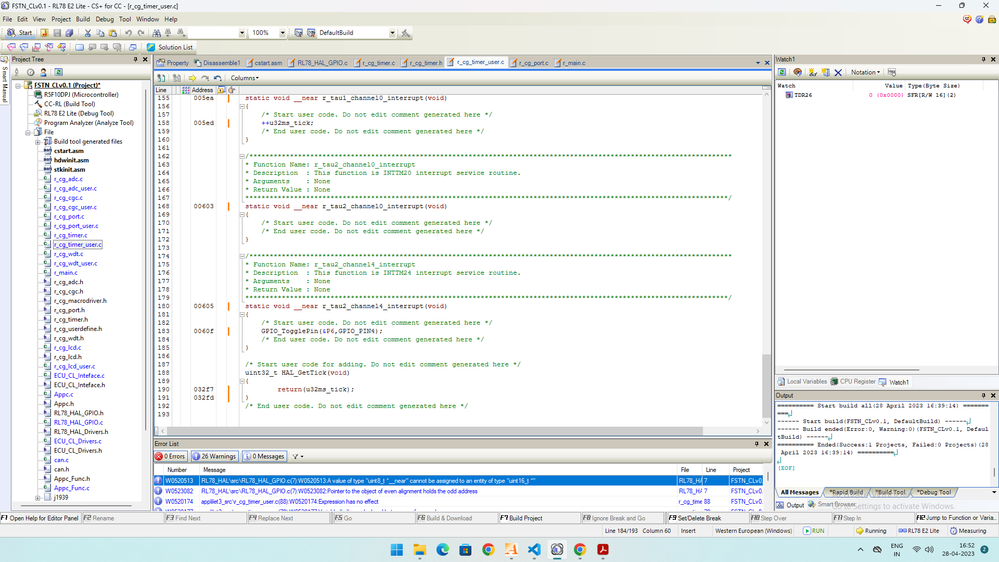Save the current file via floppy icon

[57, 32]
